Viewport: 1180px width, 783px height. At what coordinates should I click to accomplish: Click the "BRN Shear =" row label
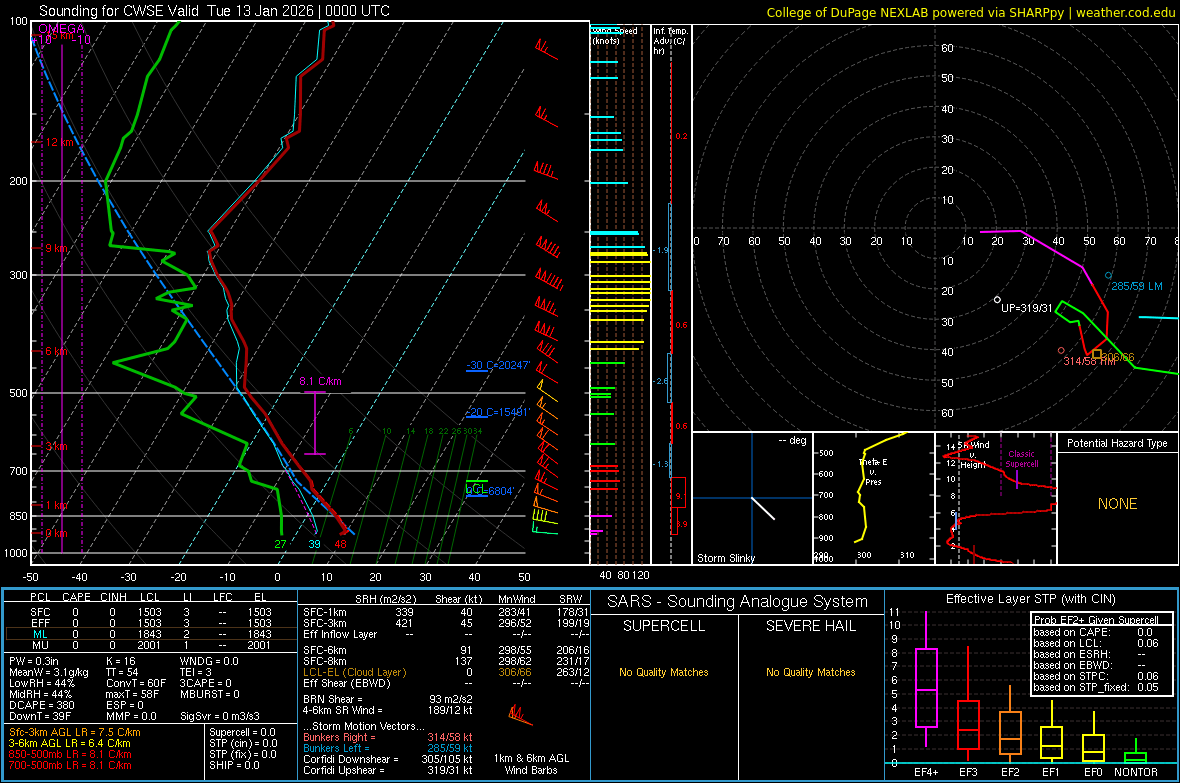[332, 699]
